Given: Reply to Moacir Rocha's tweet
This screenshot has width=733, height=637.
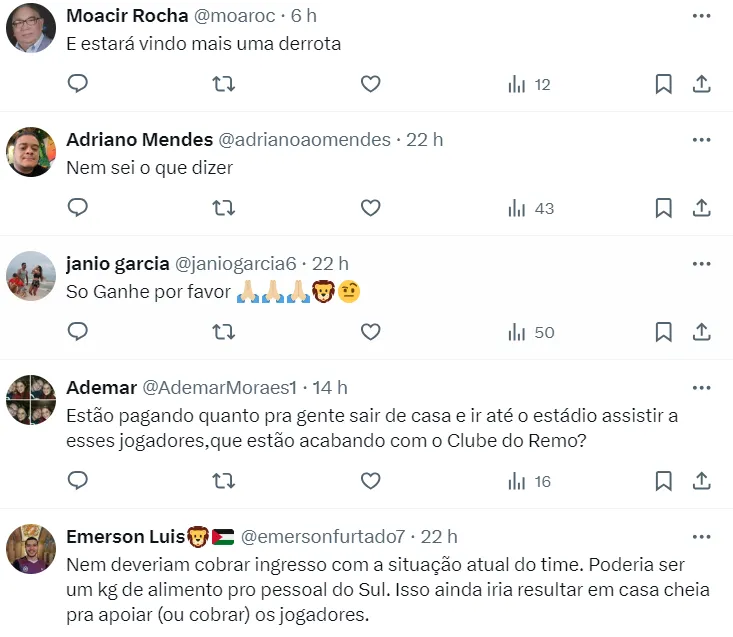Looking at the screenshot, I should [x=78, y=84].
